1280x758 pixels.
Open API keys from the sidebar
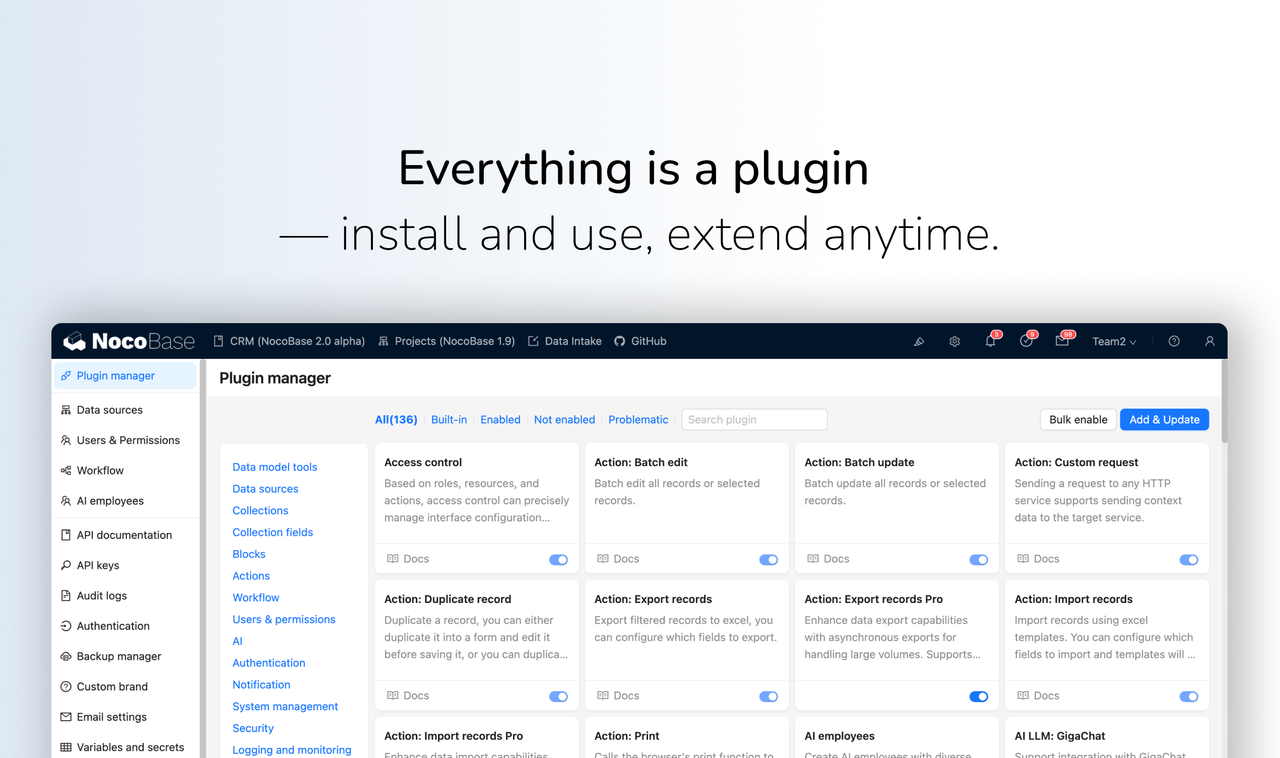coord(98,565)
